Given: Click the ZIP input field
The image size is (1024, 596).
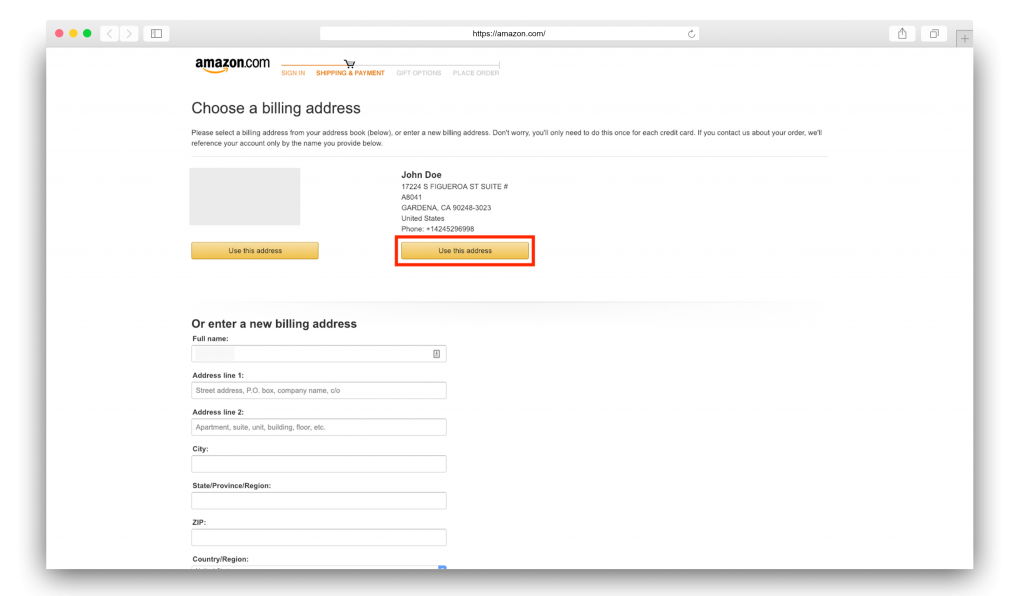Looking at the screenshot, I should click(319, 537).
